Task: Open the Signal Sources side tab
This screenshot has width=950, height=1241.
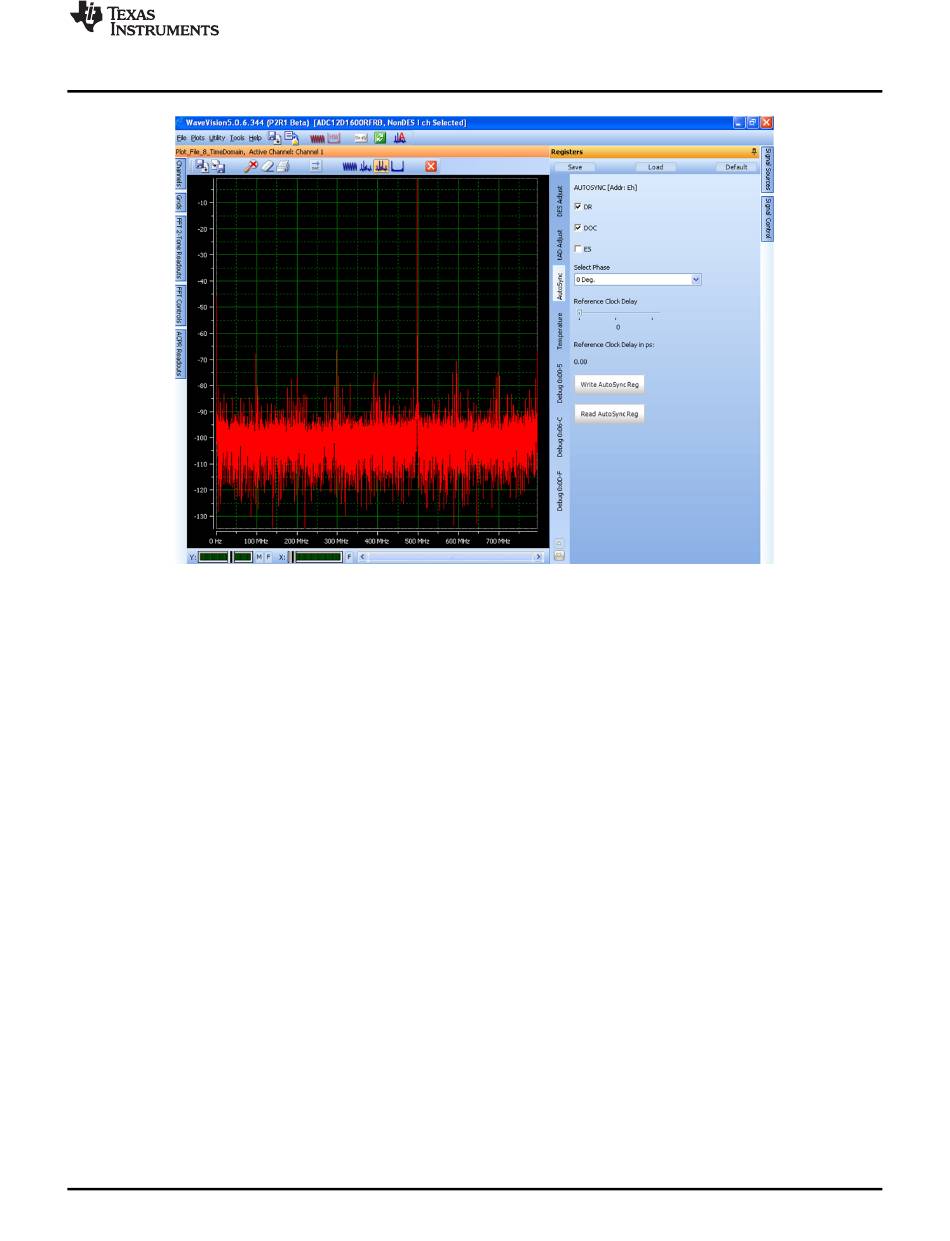Action: (x=767, y=170)
